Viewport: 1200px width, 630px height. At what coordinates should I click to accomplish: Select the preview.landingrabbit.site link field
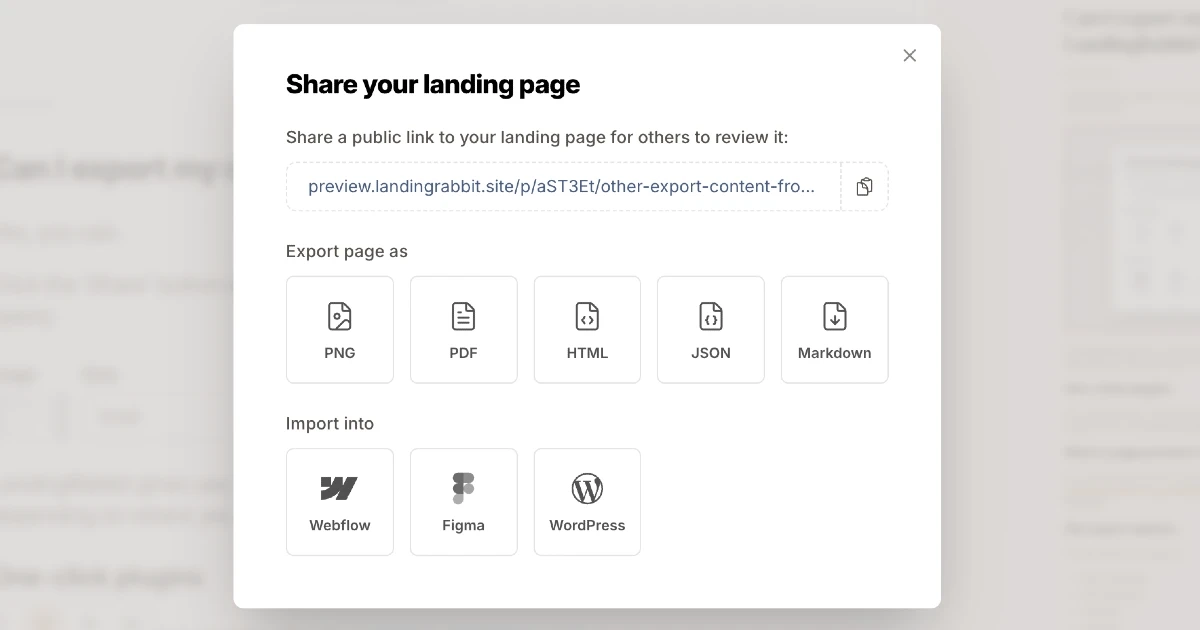pos(562,187)
